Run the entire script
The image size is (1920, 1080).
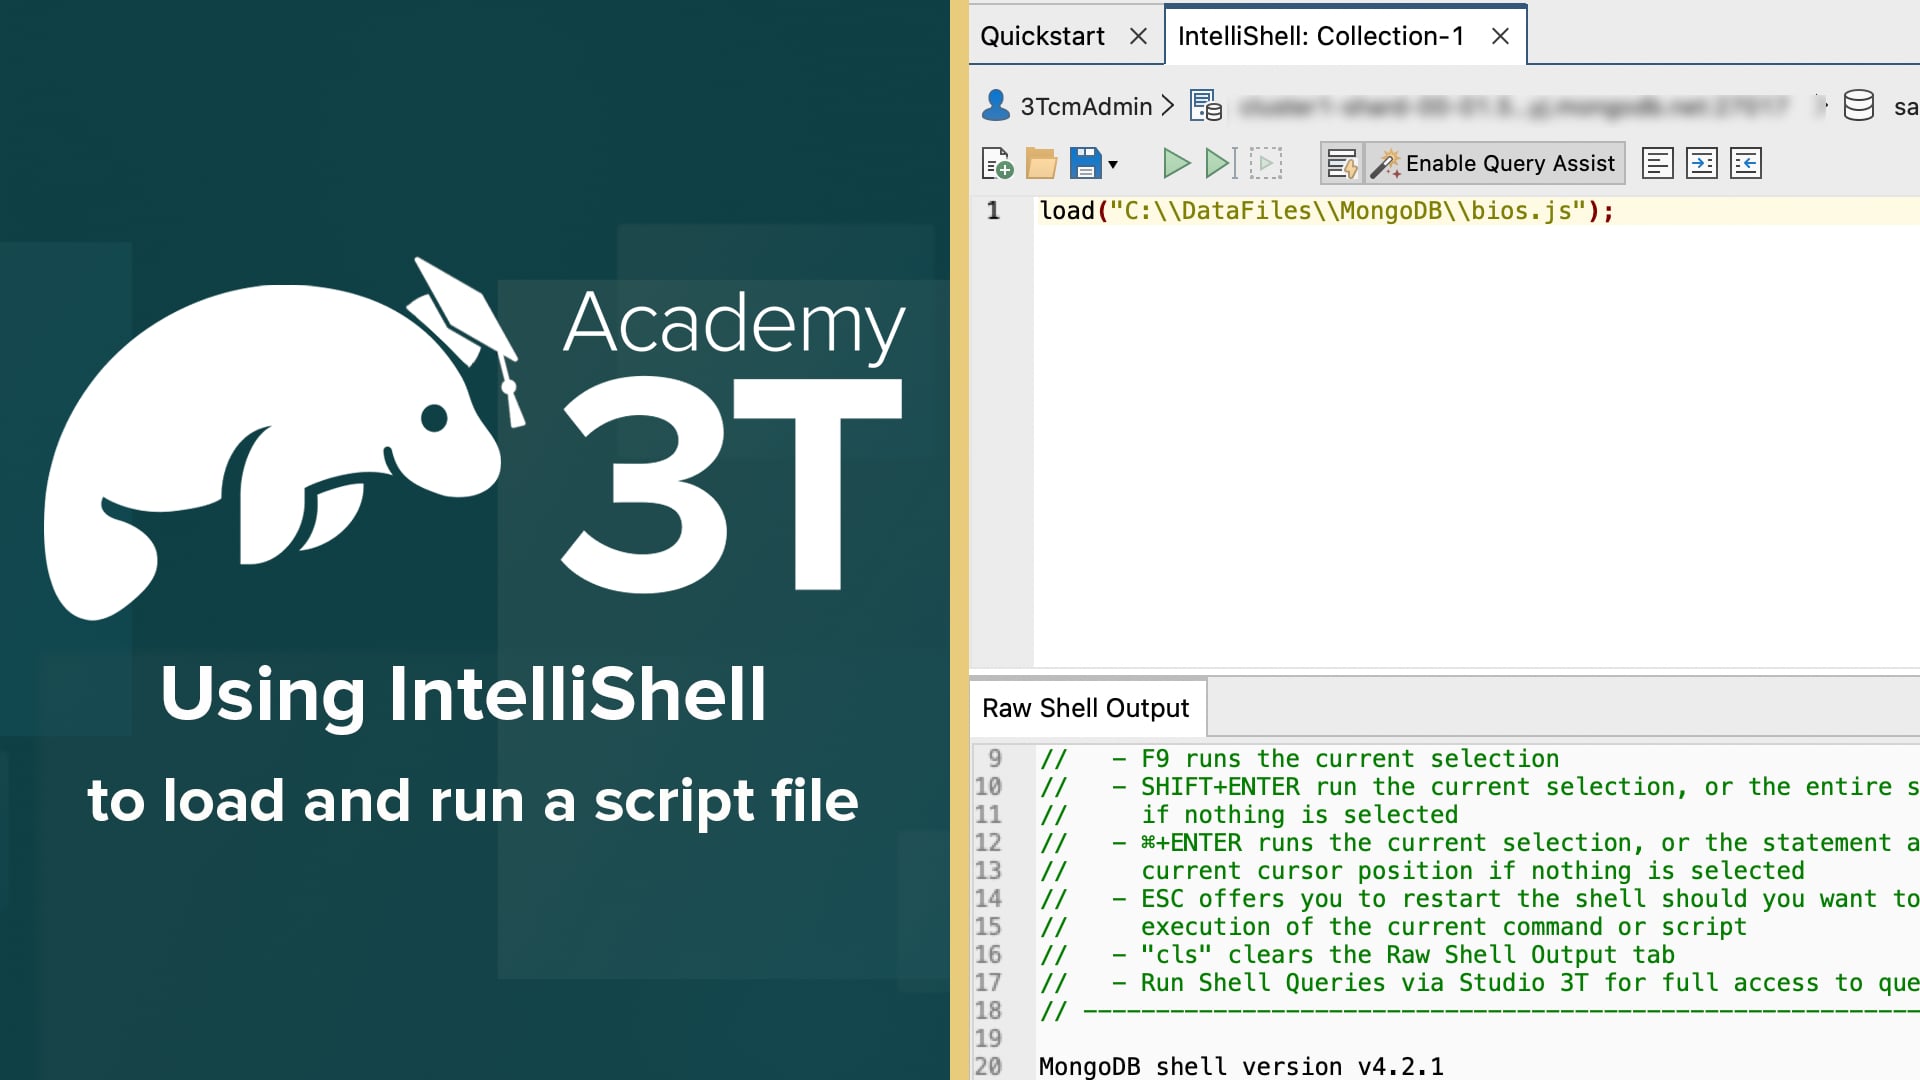pyautogui.click(x=1176, y=163)
